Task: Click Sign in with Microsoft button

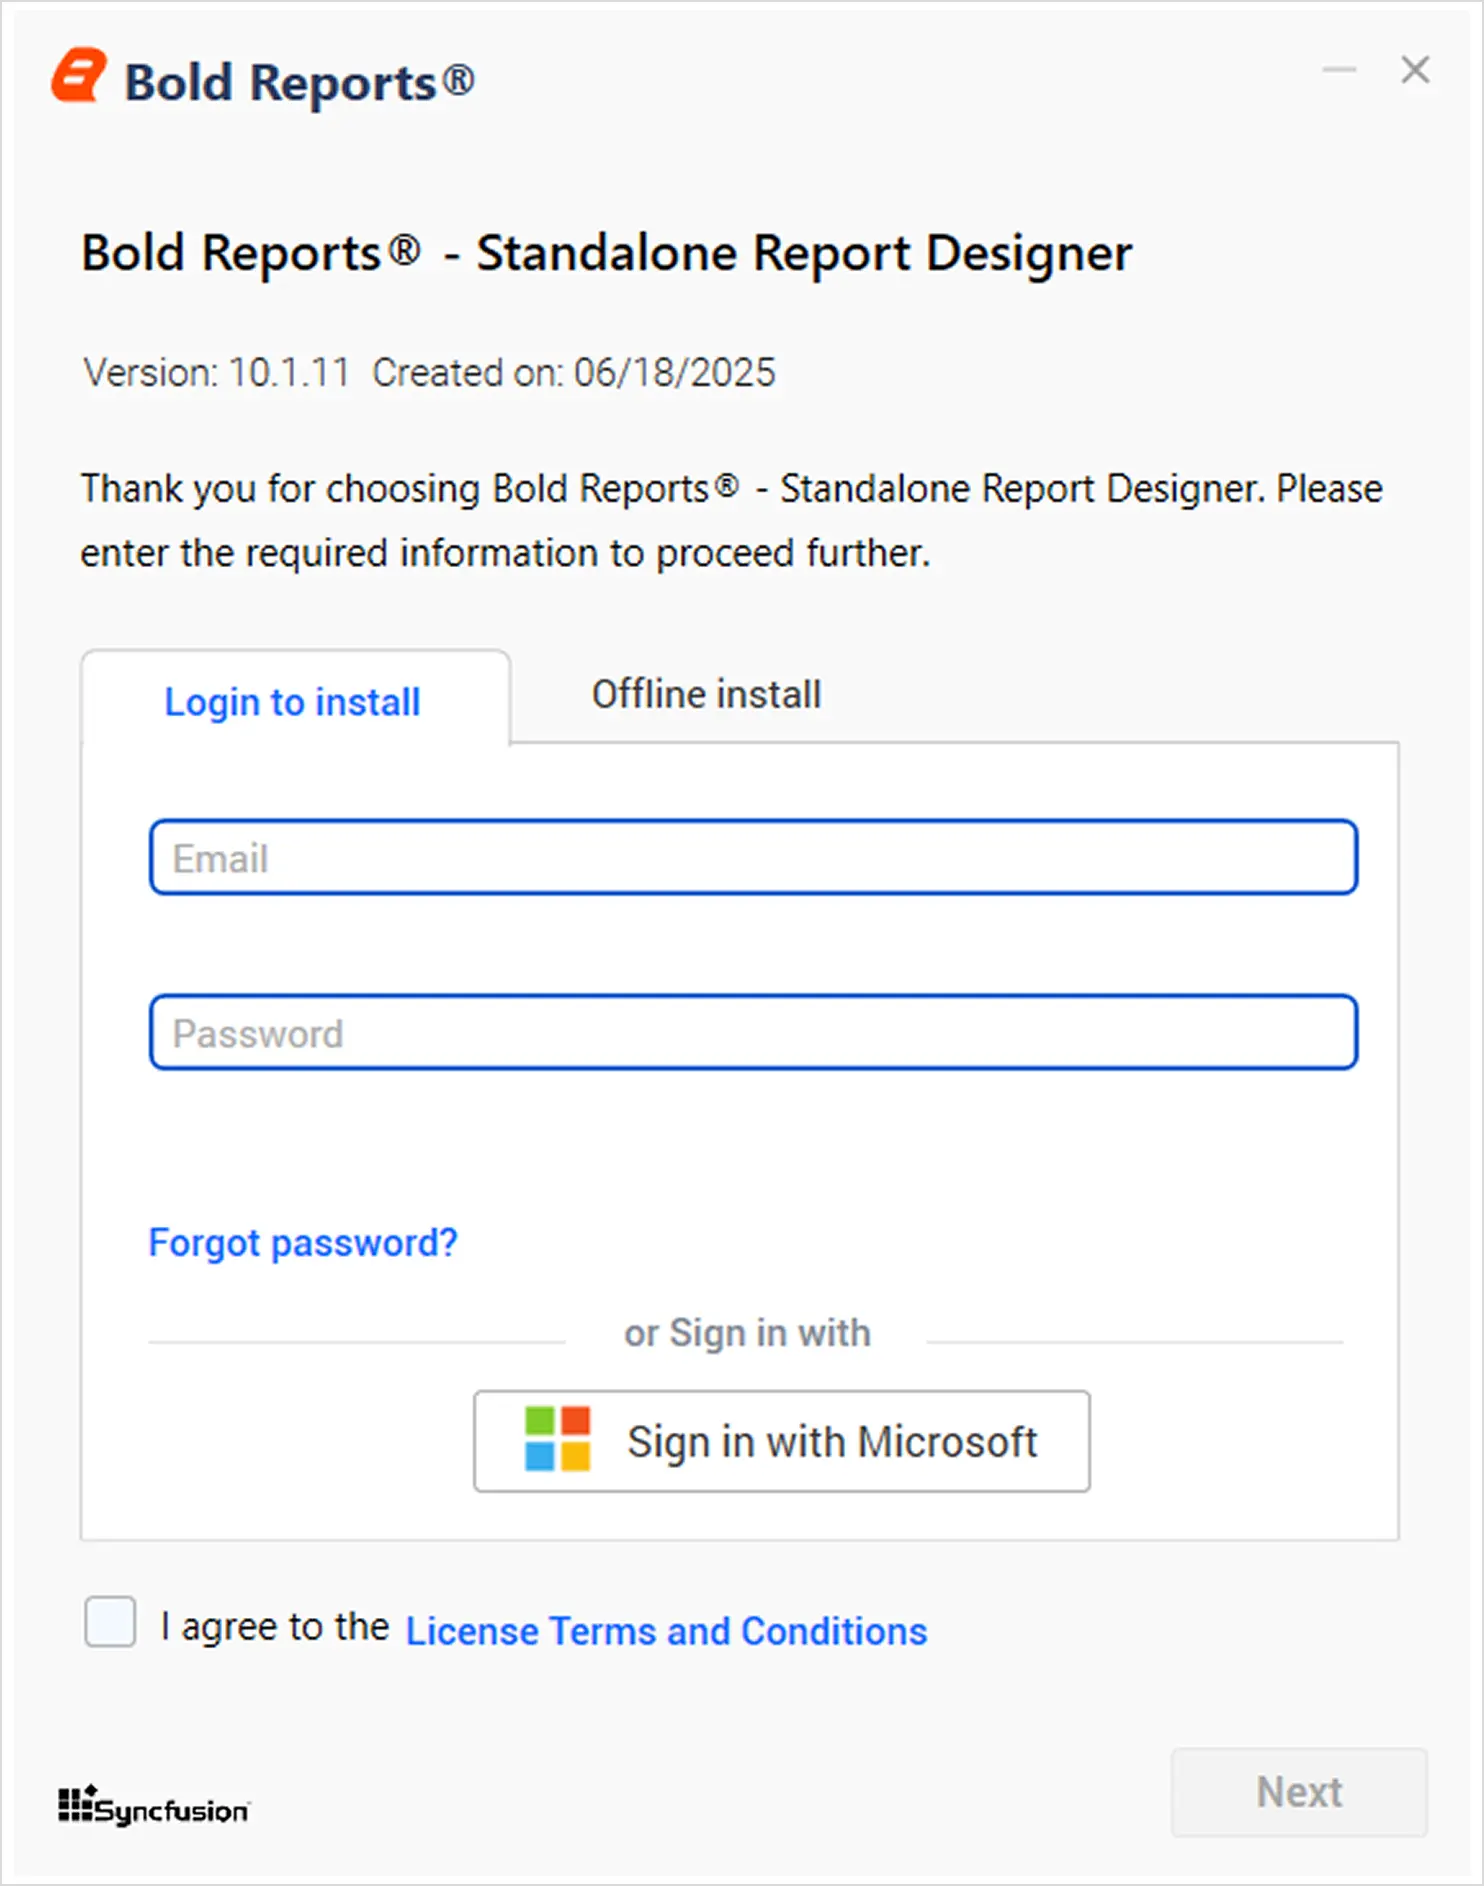Action: pos(782,1441)
